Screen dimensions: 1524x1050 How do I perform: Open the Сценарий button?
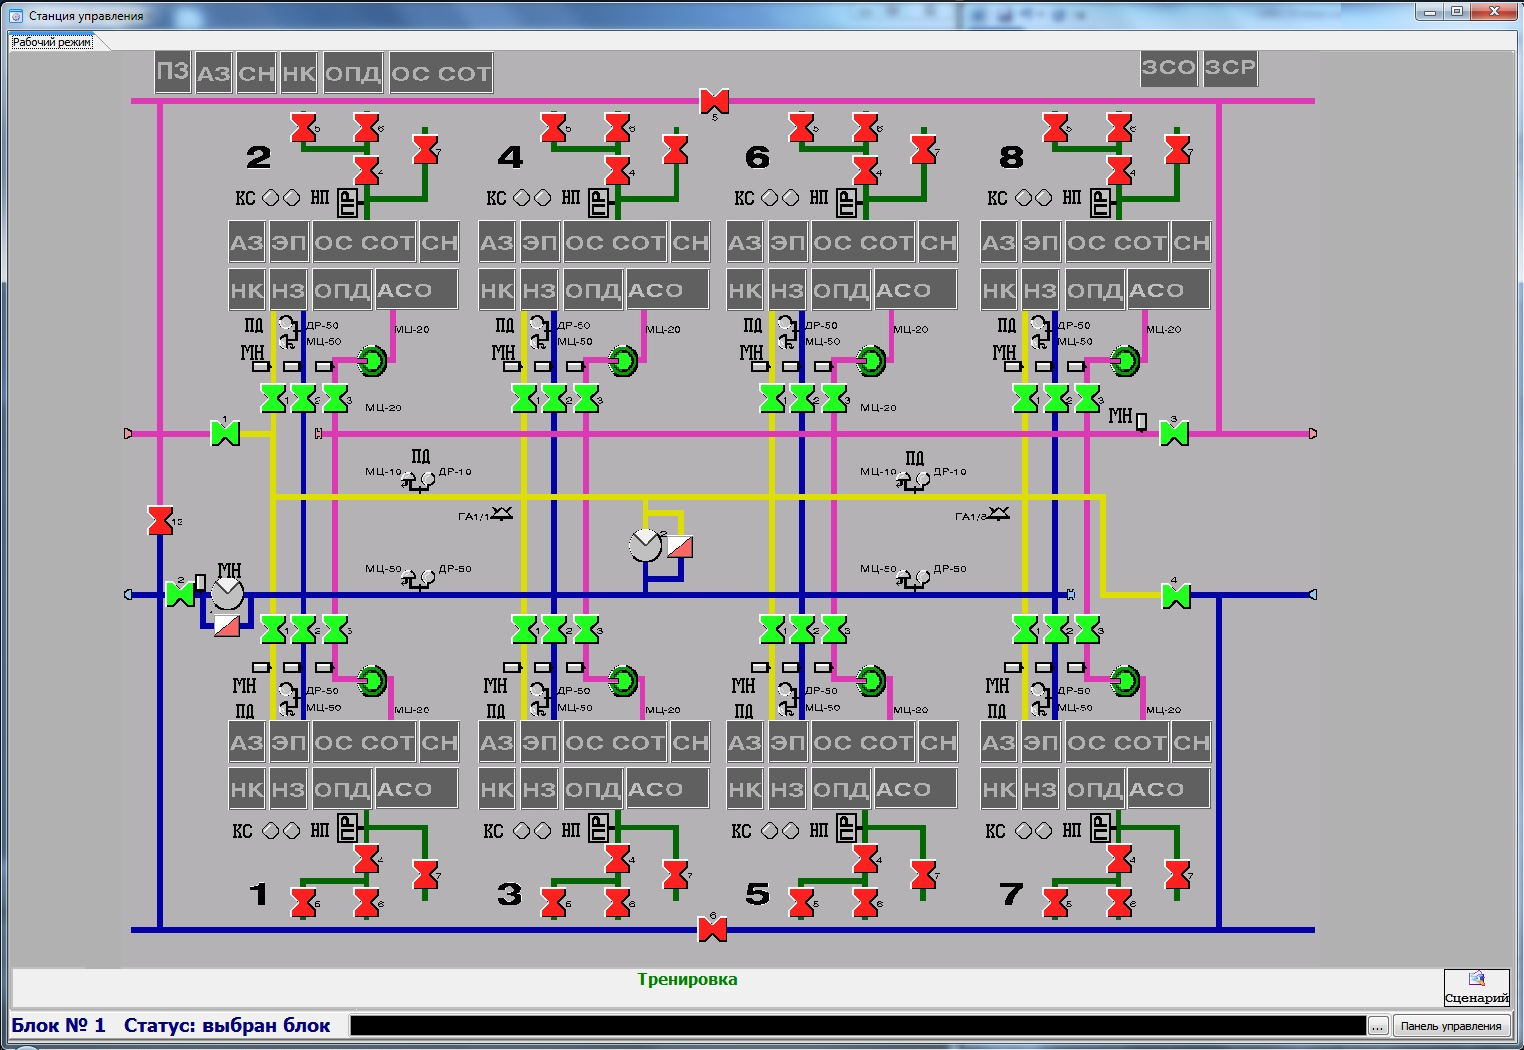click(1476, 987)
